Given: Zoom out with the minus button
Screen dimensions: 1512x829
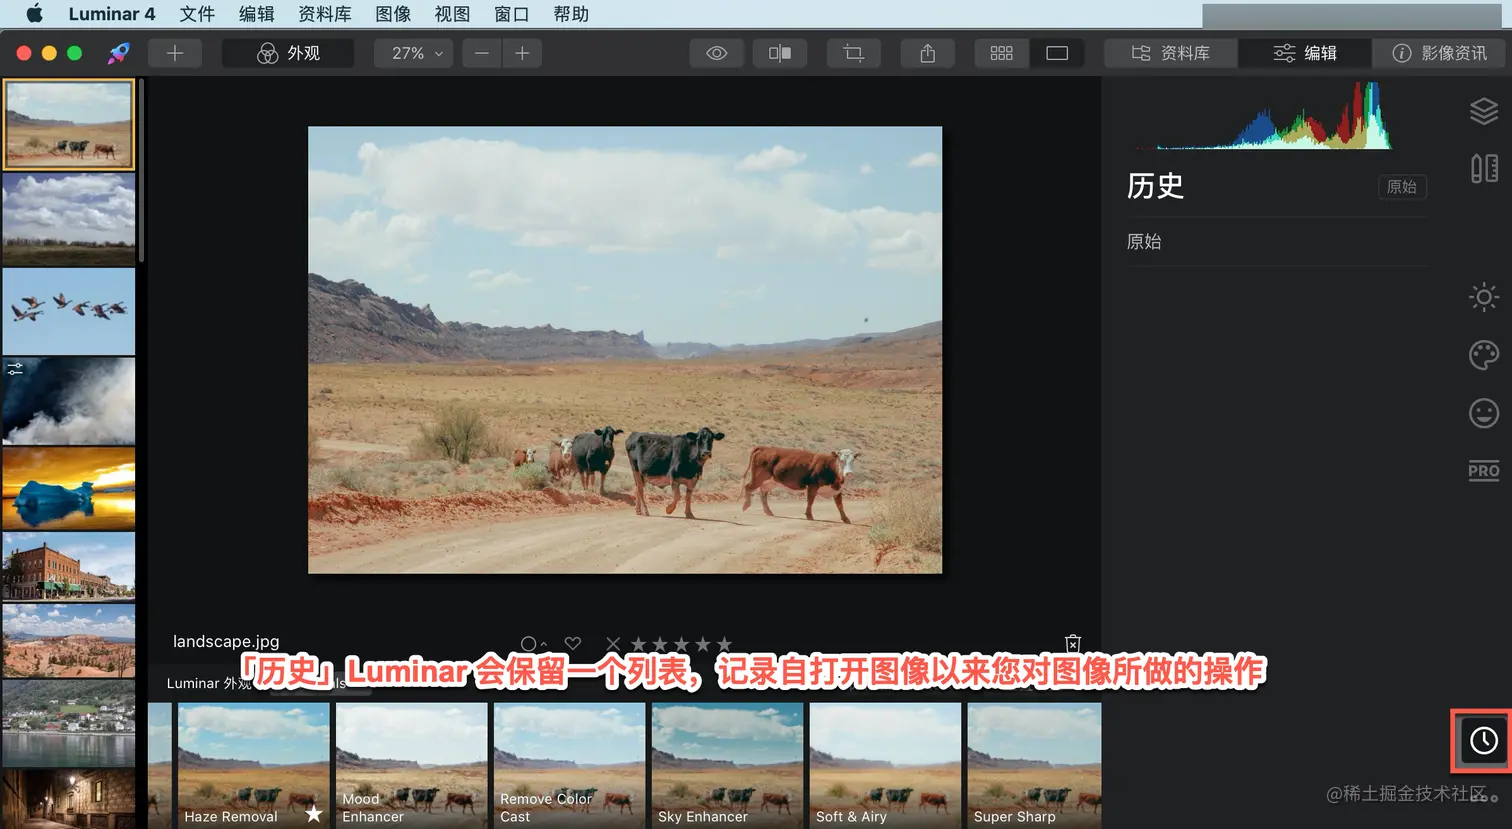Looking at the screenshot, I should 482,53.
